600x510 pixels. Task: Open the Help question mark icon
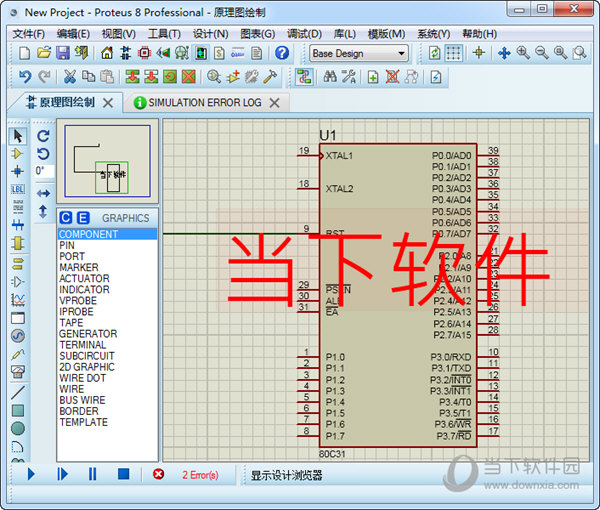pyautogui.click(x=282, y=53)
